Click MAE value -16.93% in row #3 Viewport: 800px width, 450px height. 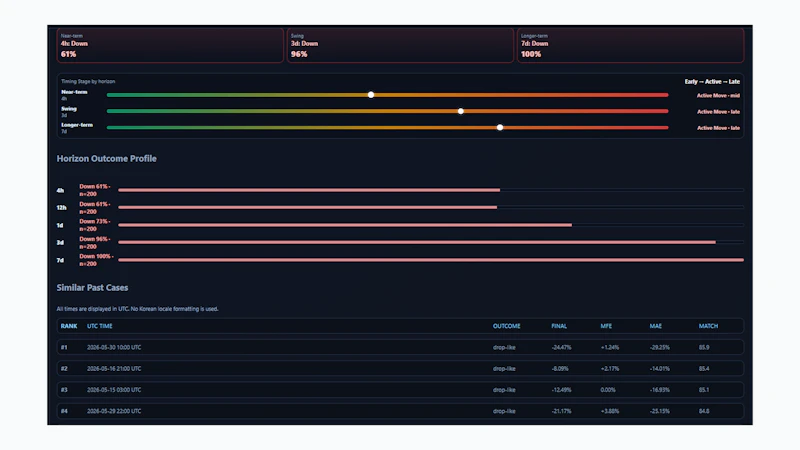pos(660,390)
